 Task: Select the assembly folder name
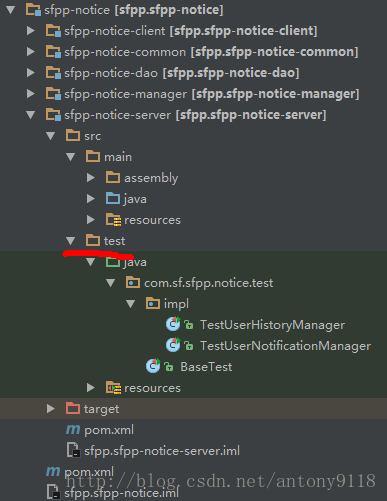[x=151, y=178]
